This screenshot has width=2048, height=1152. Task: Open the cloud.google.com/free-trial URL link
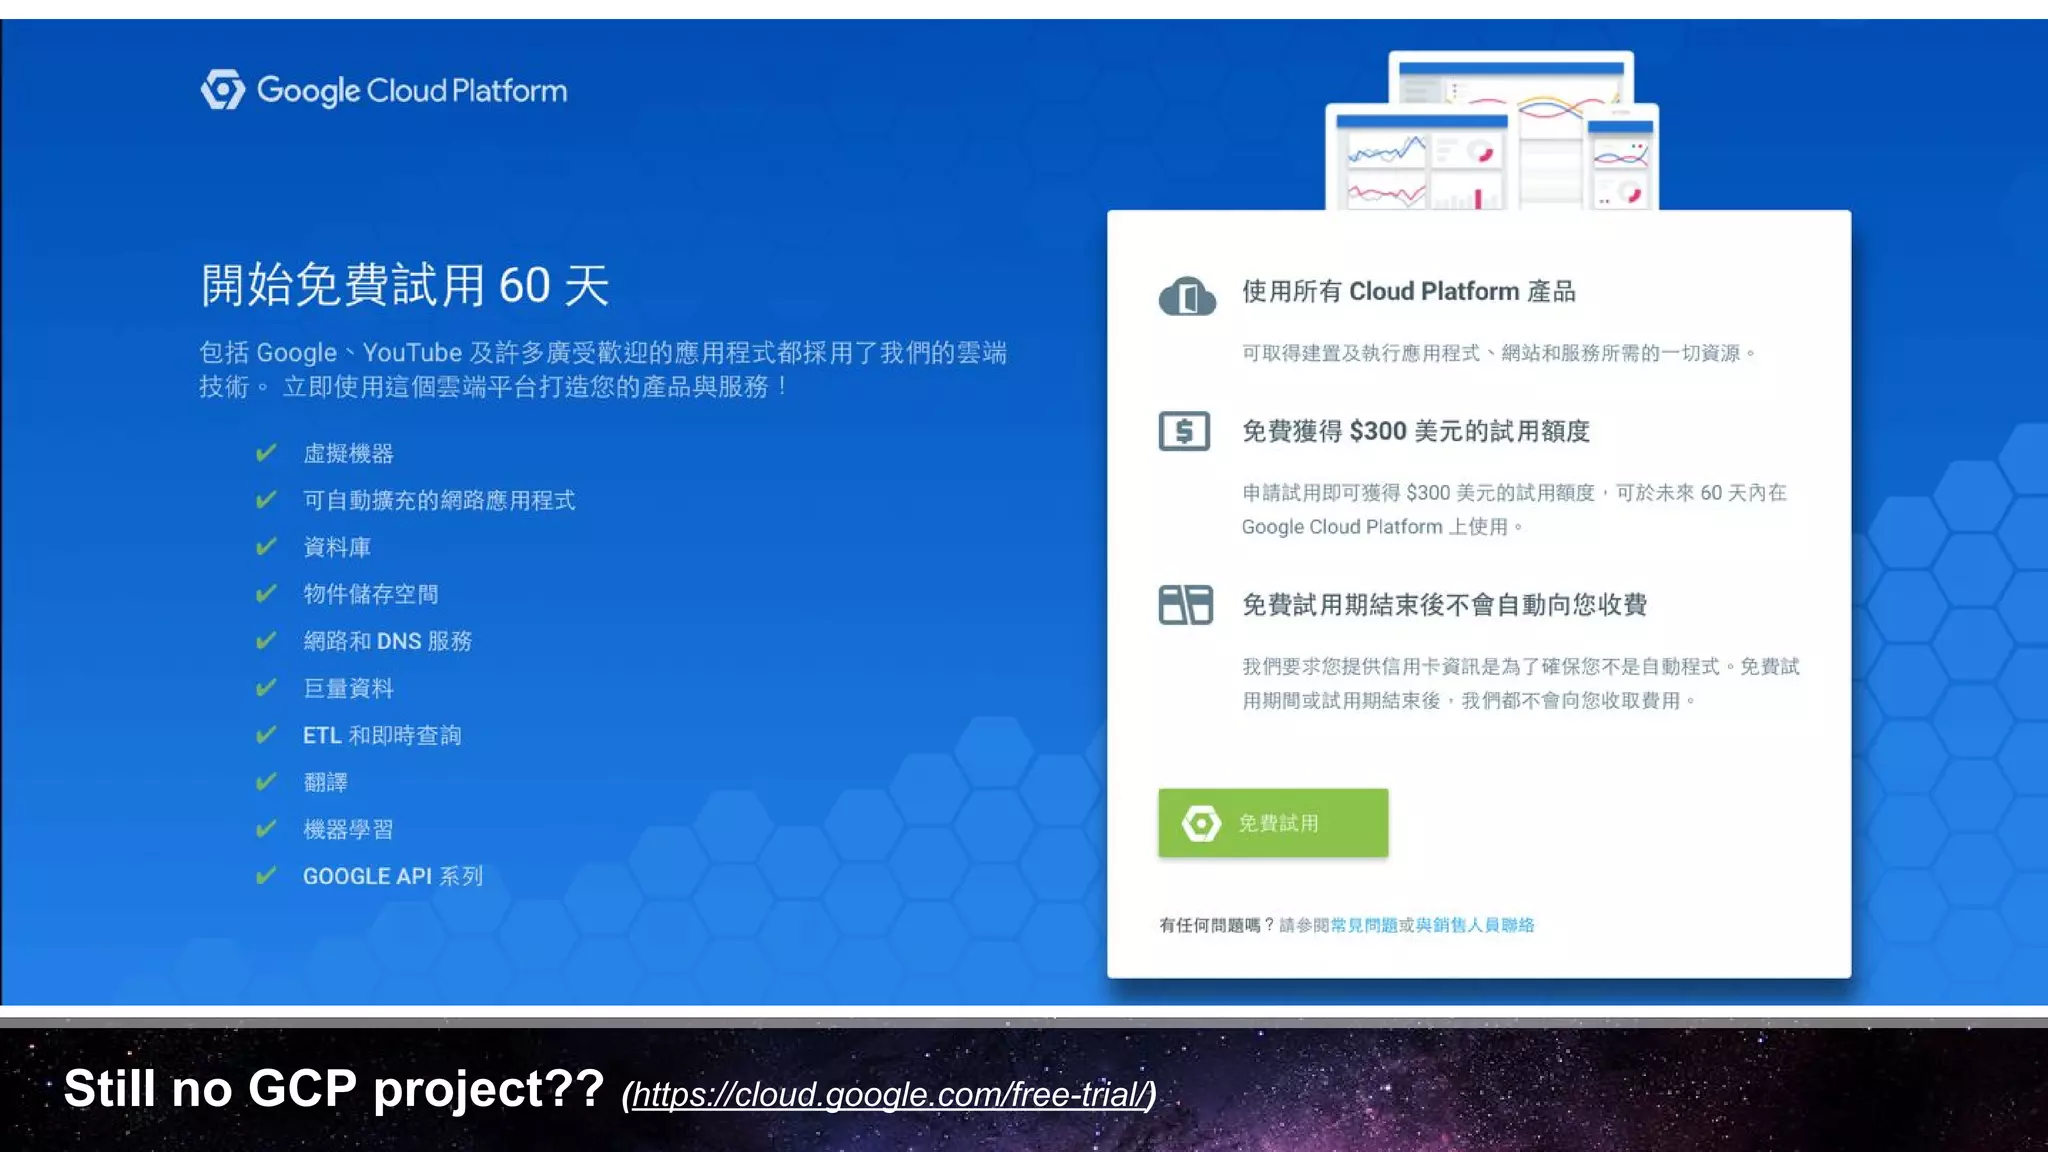[889, 1094]
